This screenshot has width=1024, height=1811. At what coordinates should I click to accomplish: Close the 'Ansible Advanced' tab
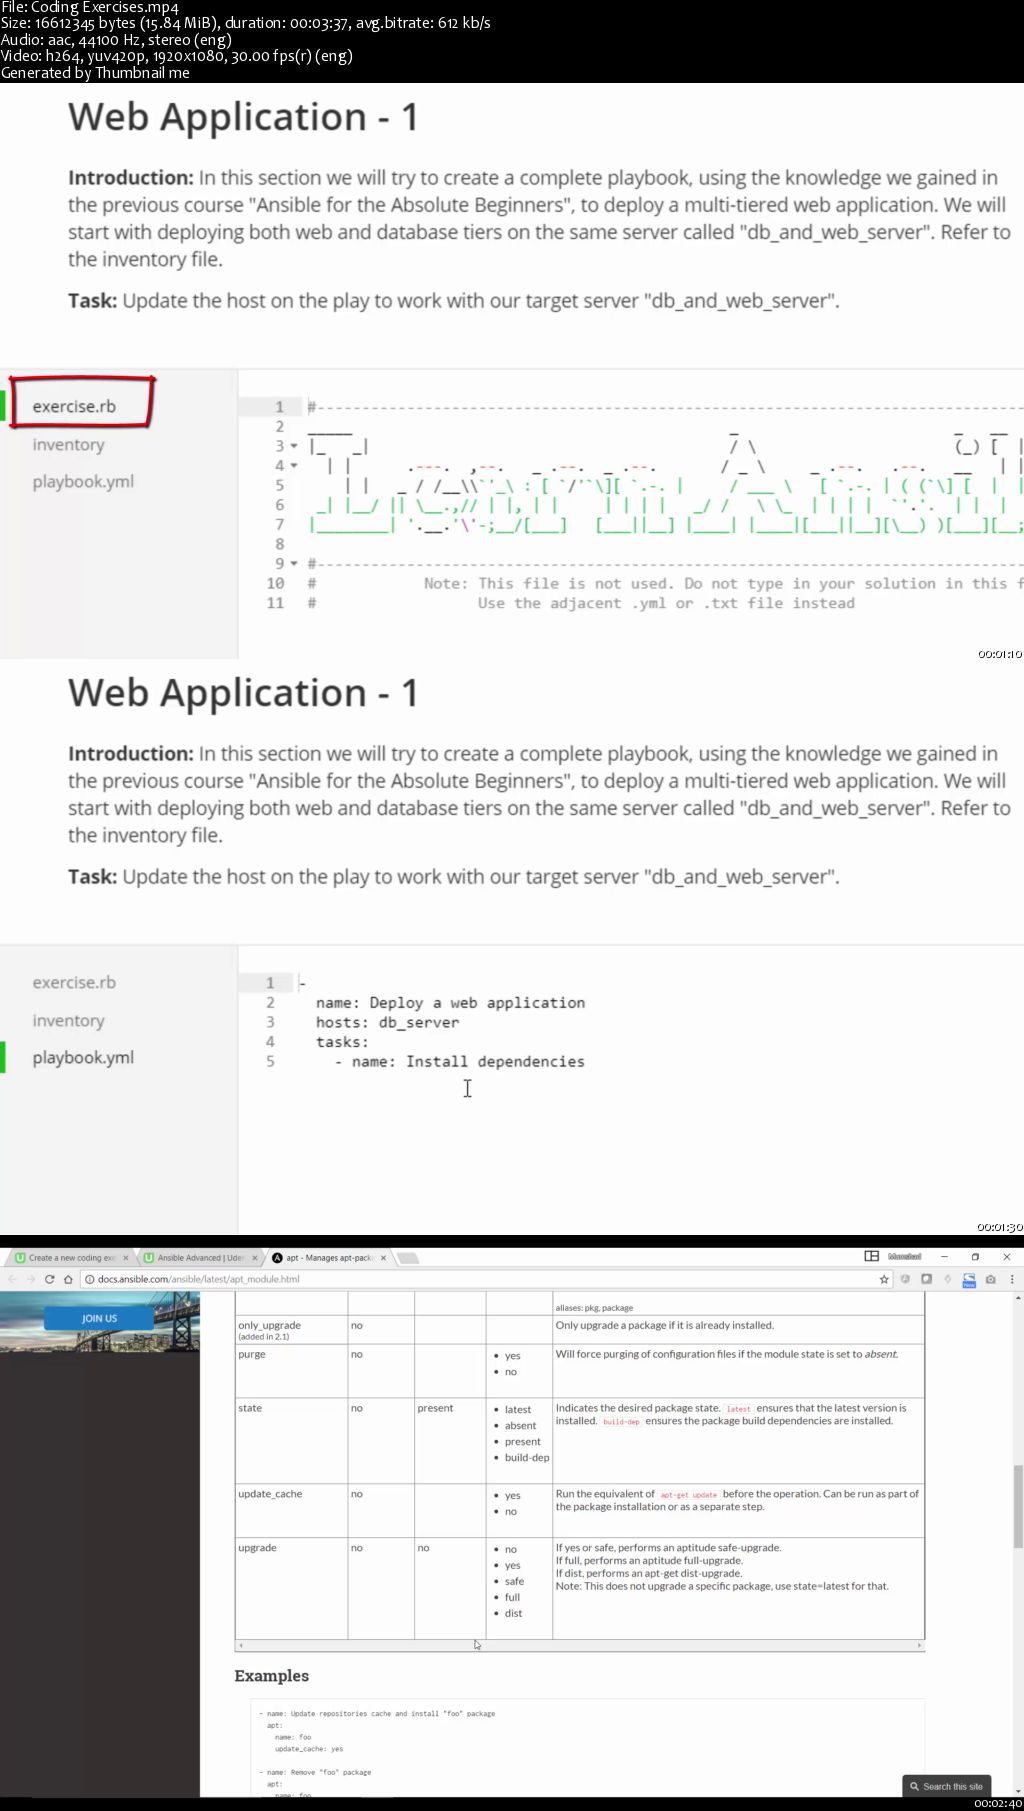[254, 1258]
